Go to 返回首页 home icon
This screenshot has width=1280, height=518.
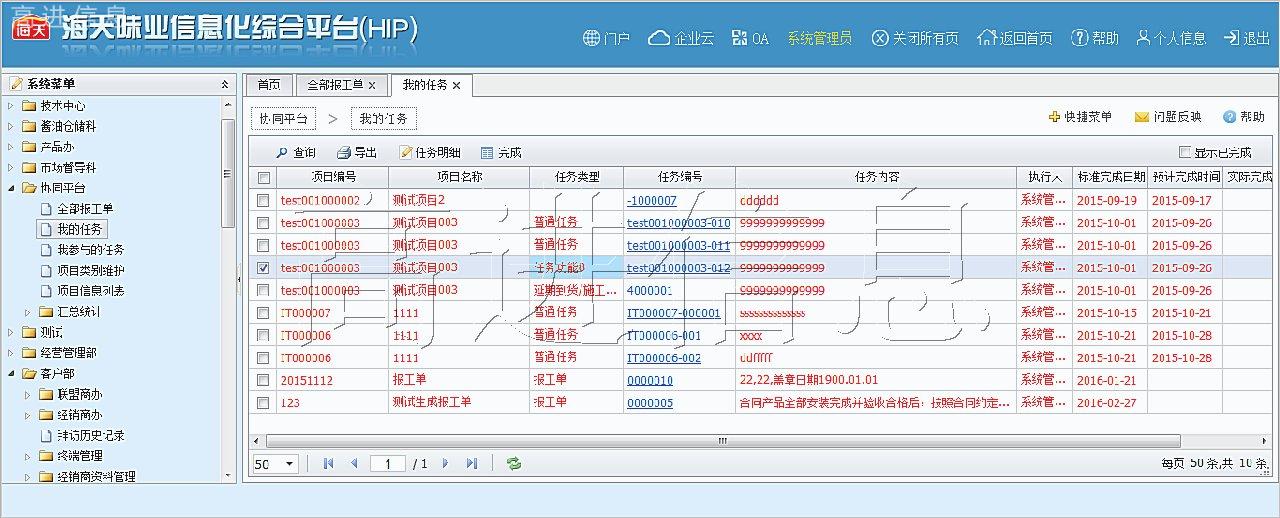click(987, 38)
